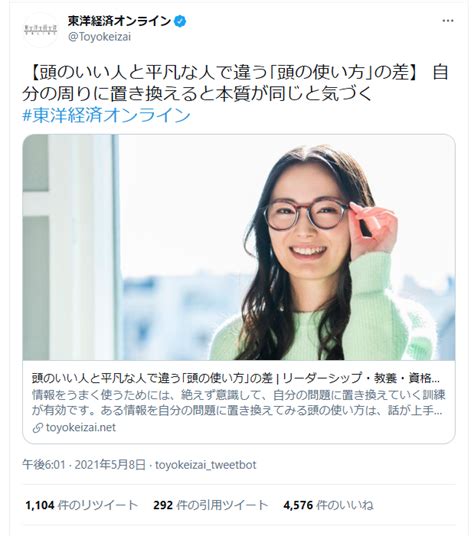The height and width of the screenshot is (536, 474).
Task: View the 4,576 件のいいね list
Action: point(328,505)
